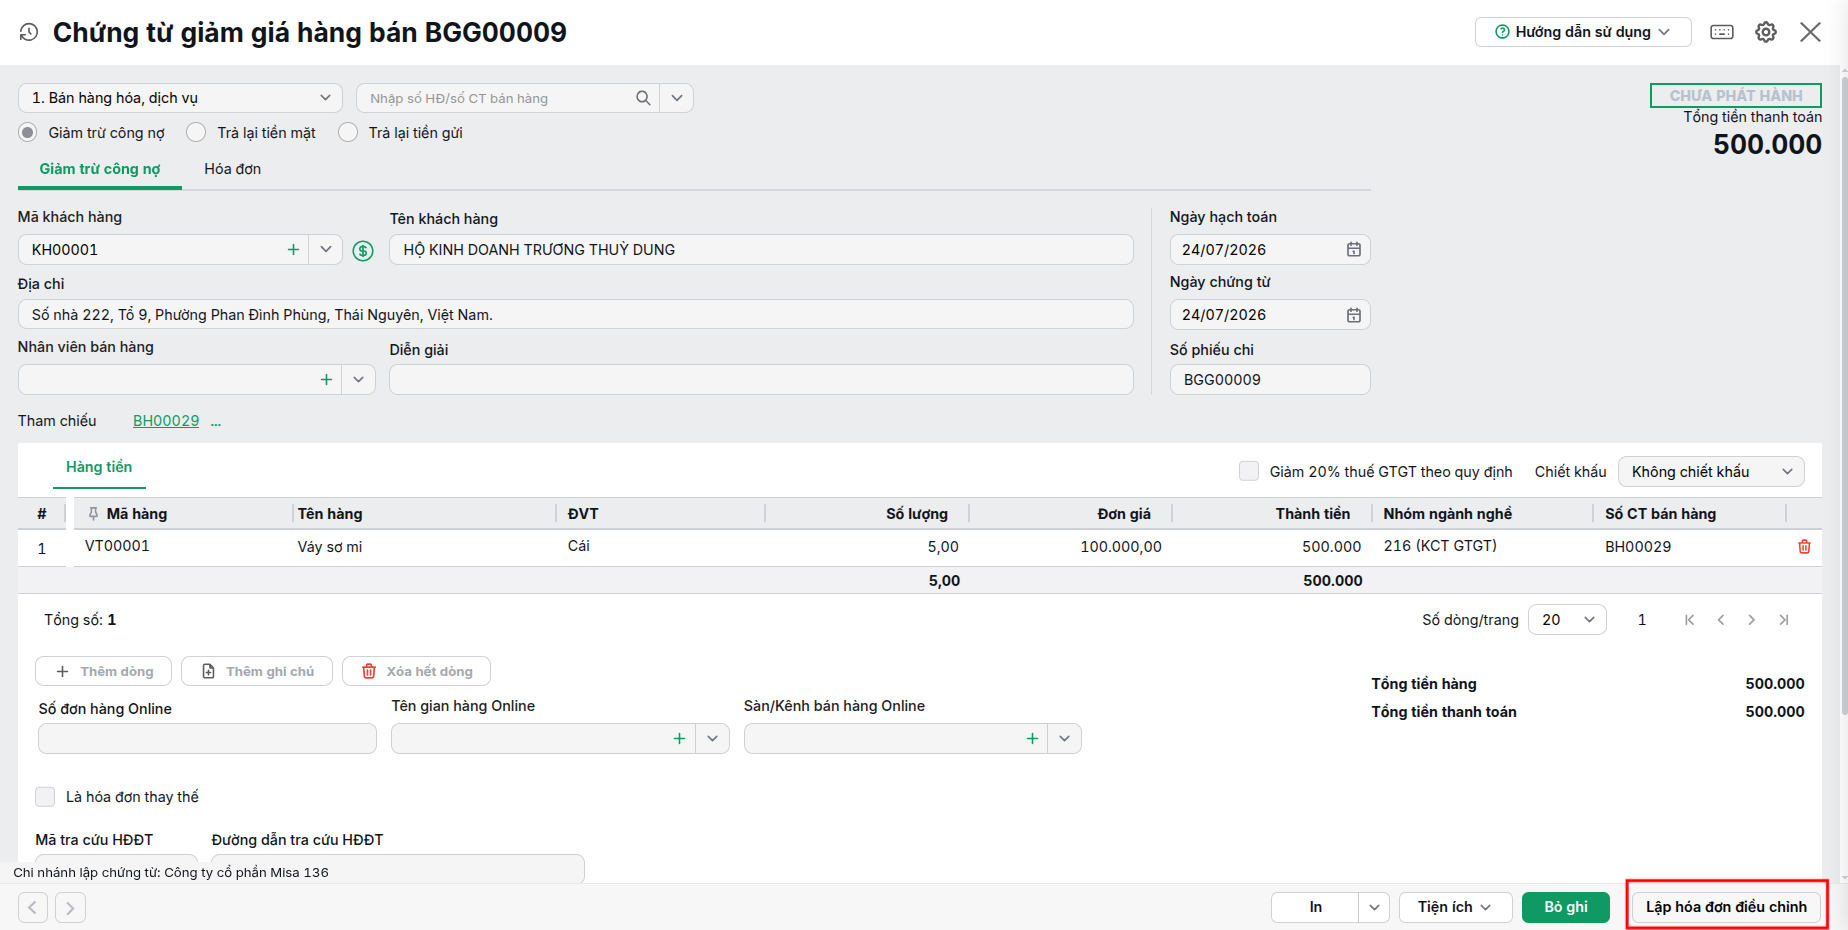Click the Mã tra cứu HĐĐT field
The image size is (1848, 930).
[116, 868]
